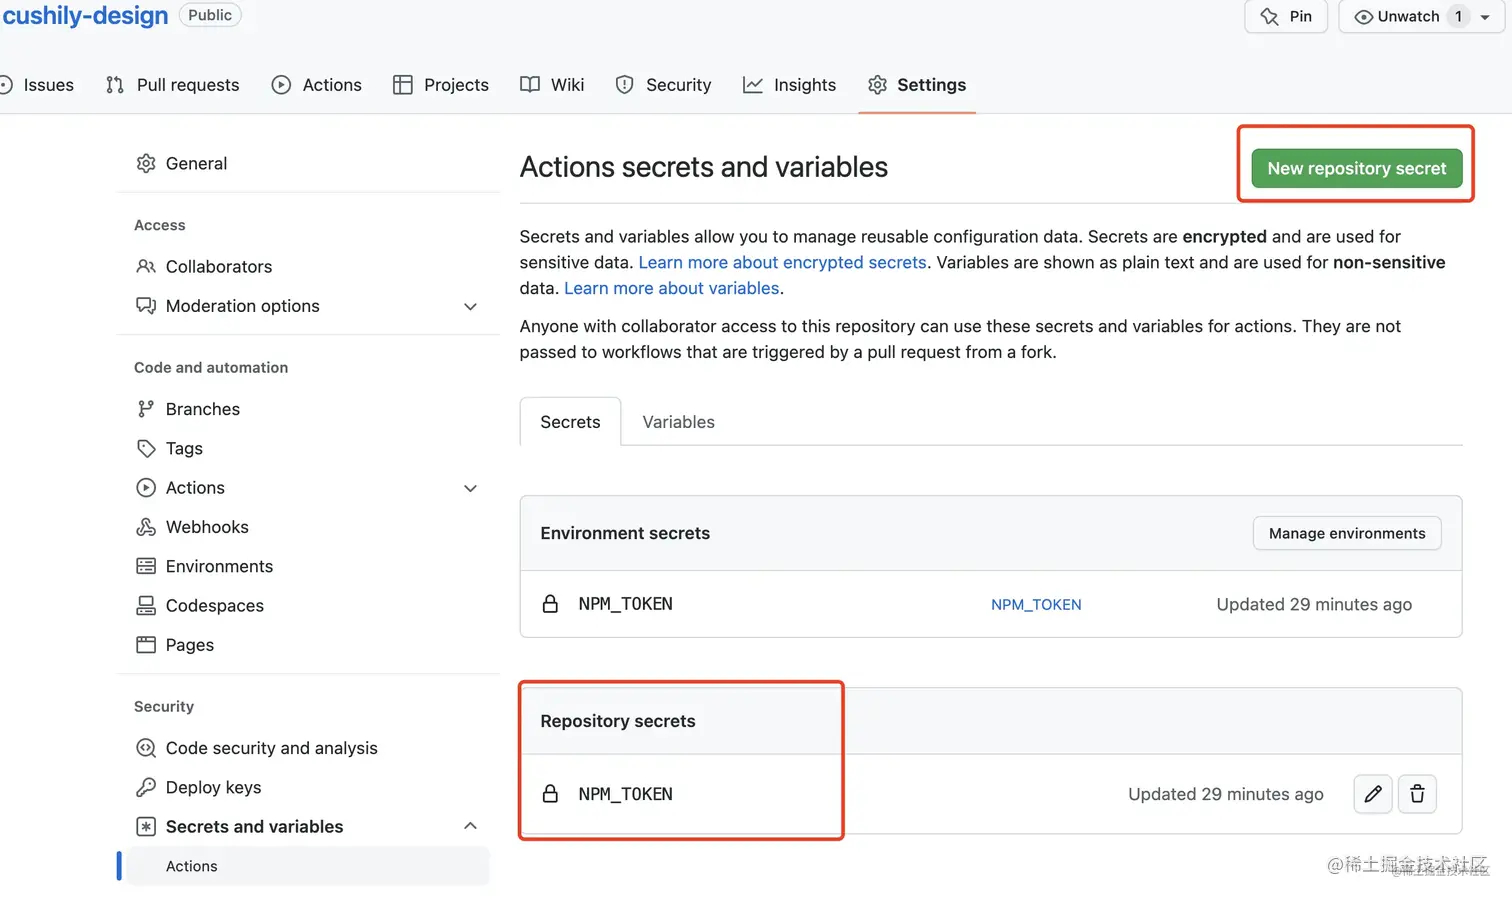This screenshot has width=1512, height=899.
Task: Open the Insights repository tab
Action: pos(790,85)
